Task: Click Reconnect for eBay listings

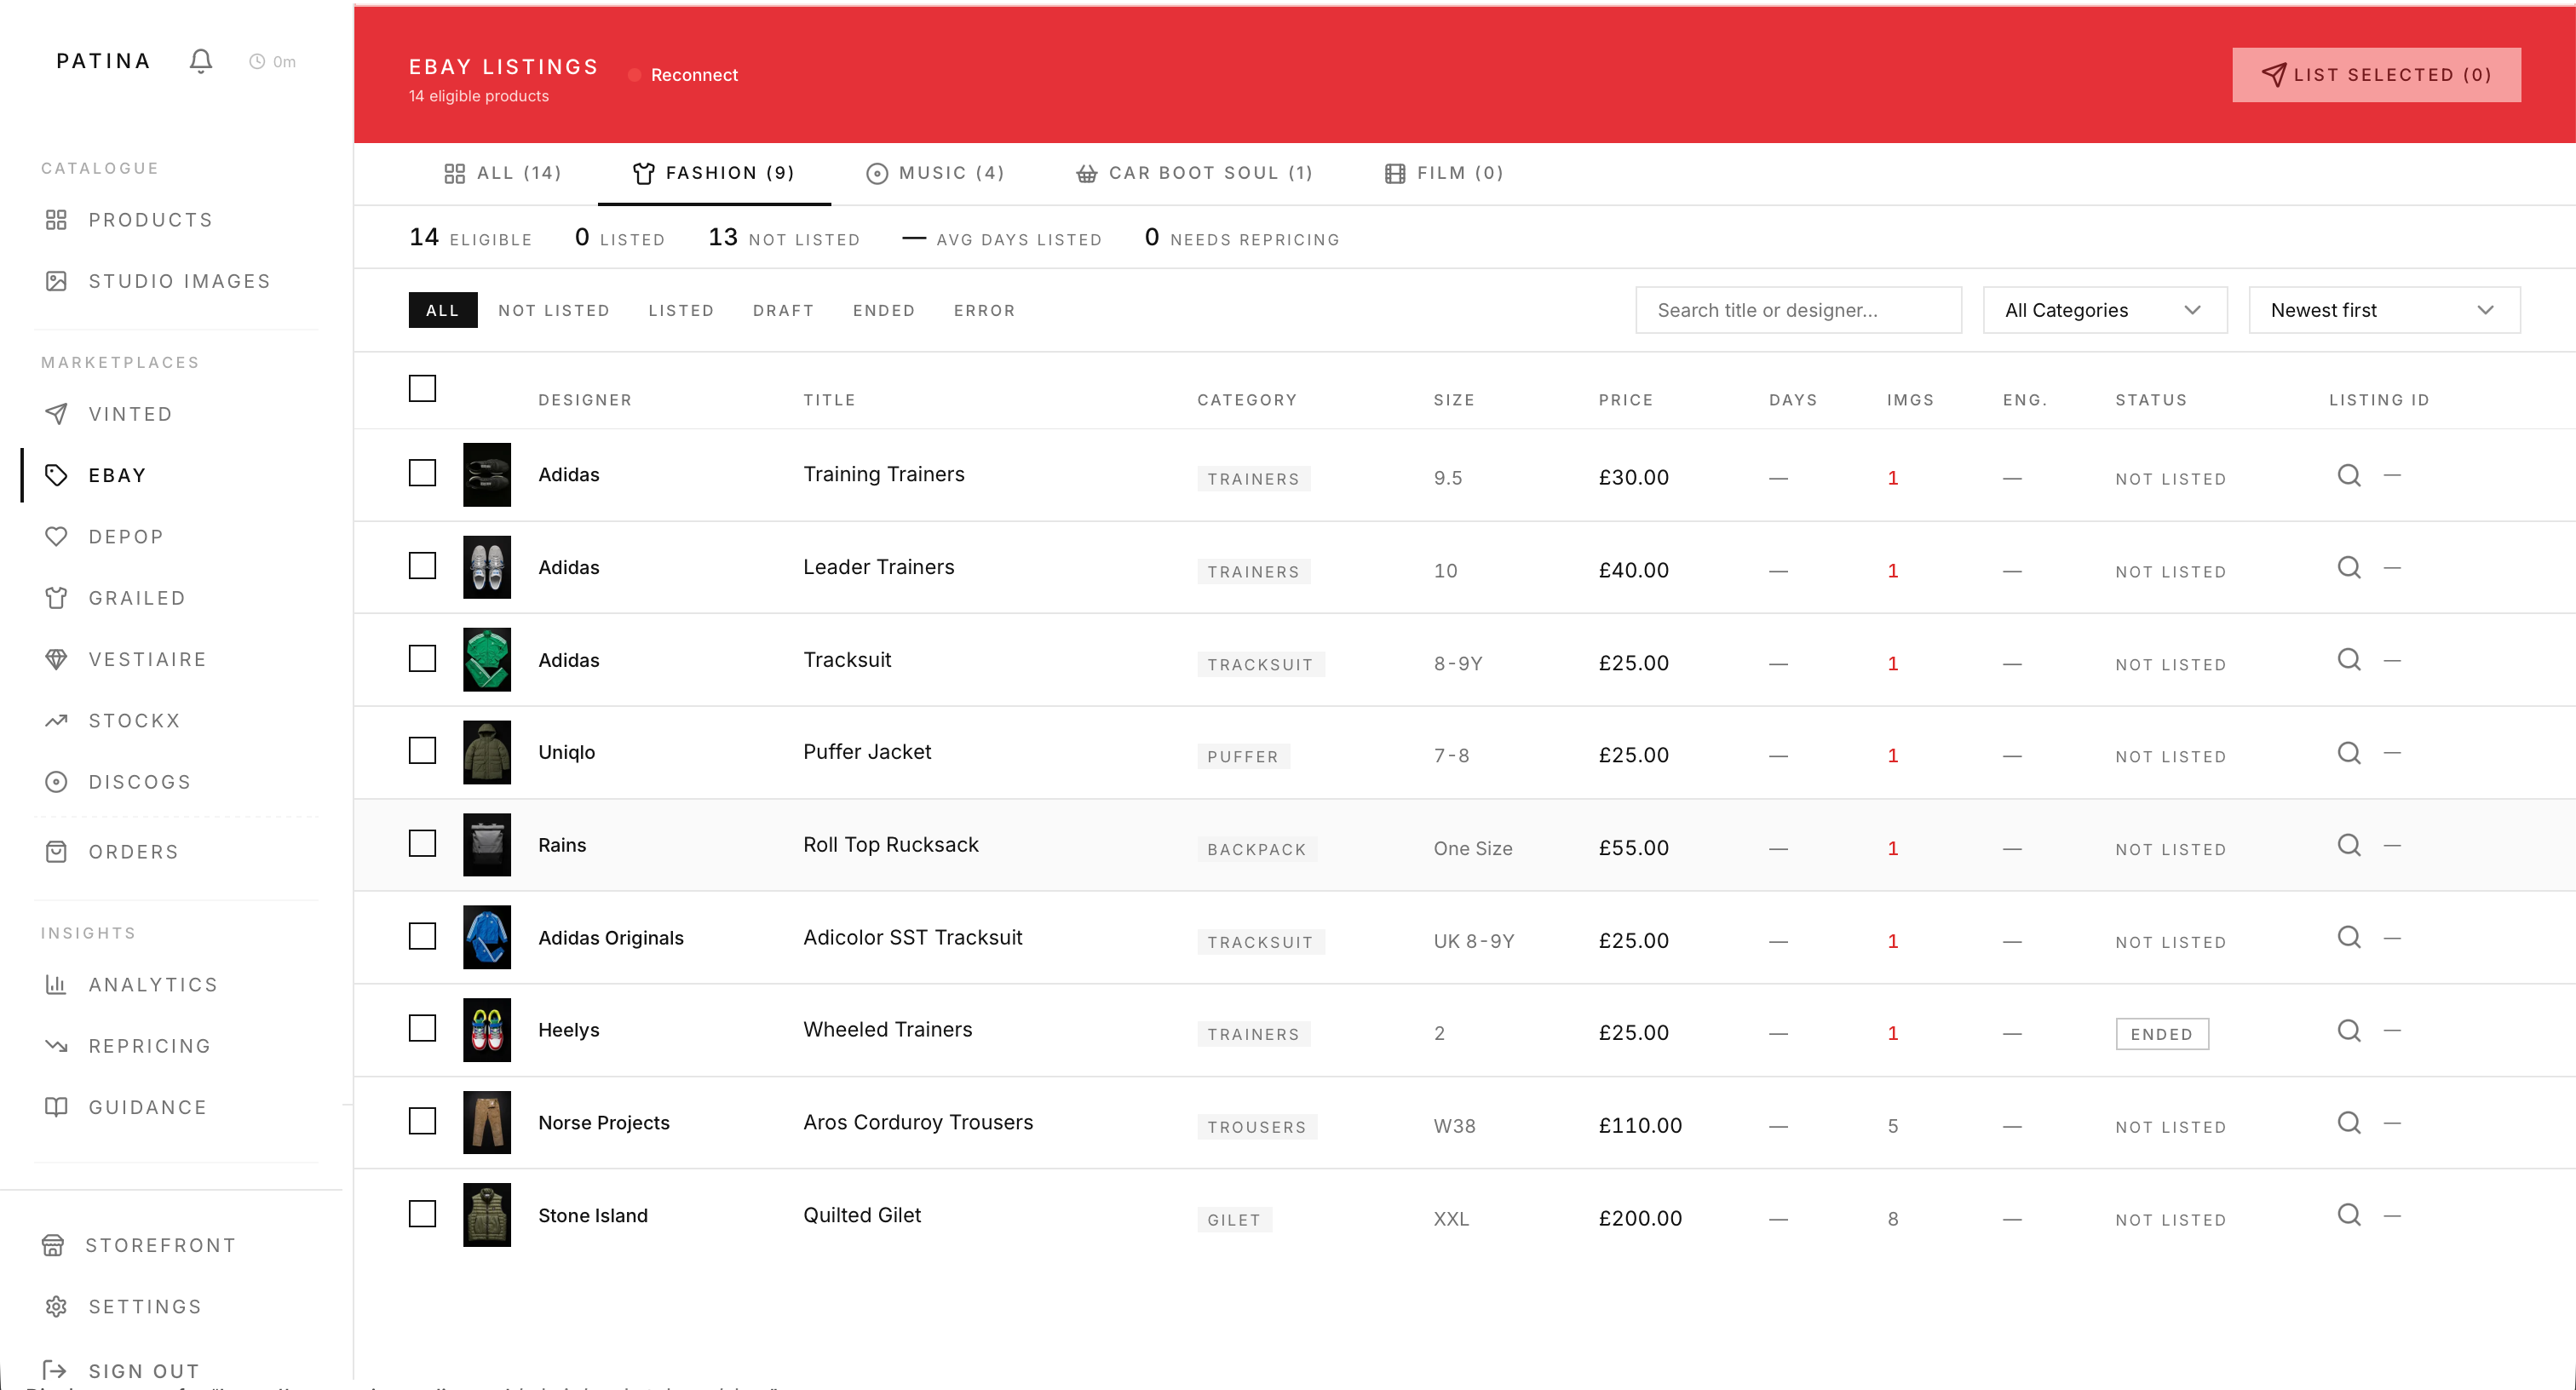Action: click(x=694, y=74)
